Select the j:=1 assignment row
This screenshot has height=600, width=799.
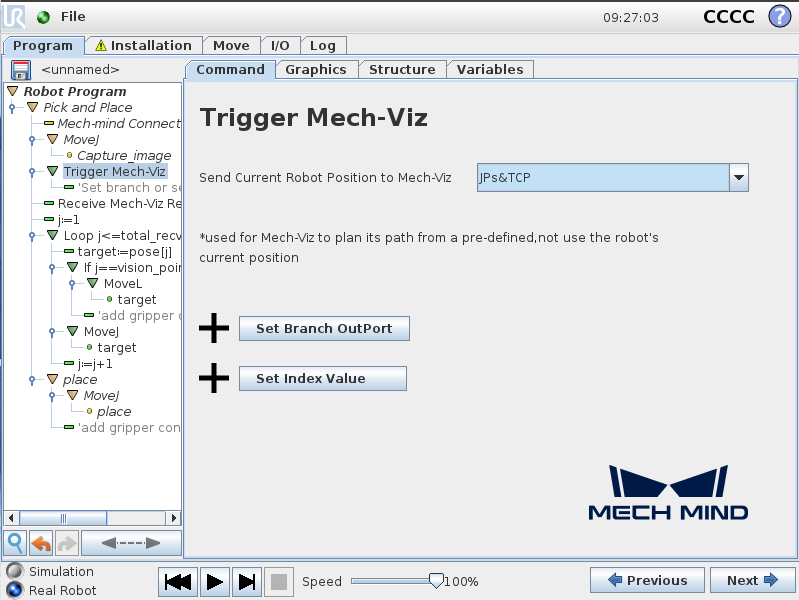pos(68,220)
